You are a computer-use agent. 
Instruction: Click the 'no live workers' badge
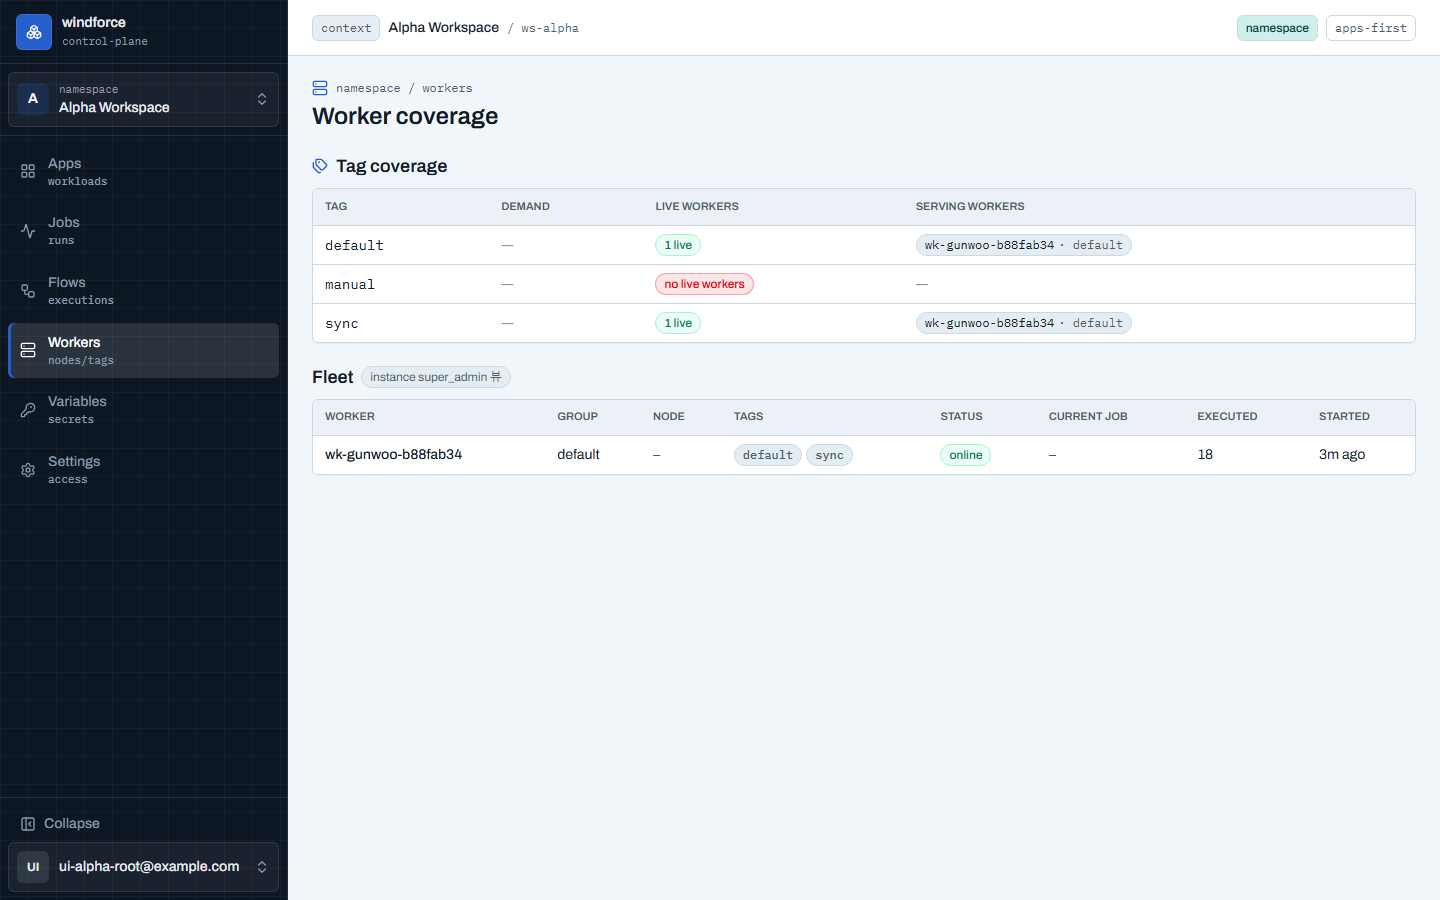pos(704,284)
